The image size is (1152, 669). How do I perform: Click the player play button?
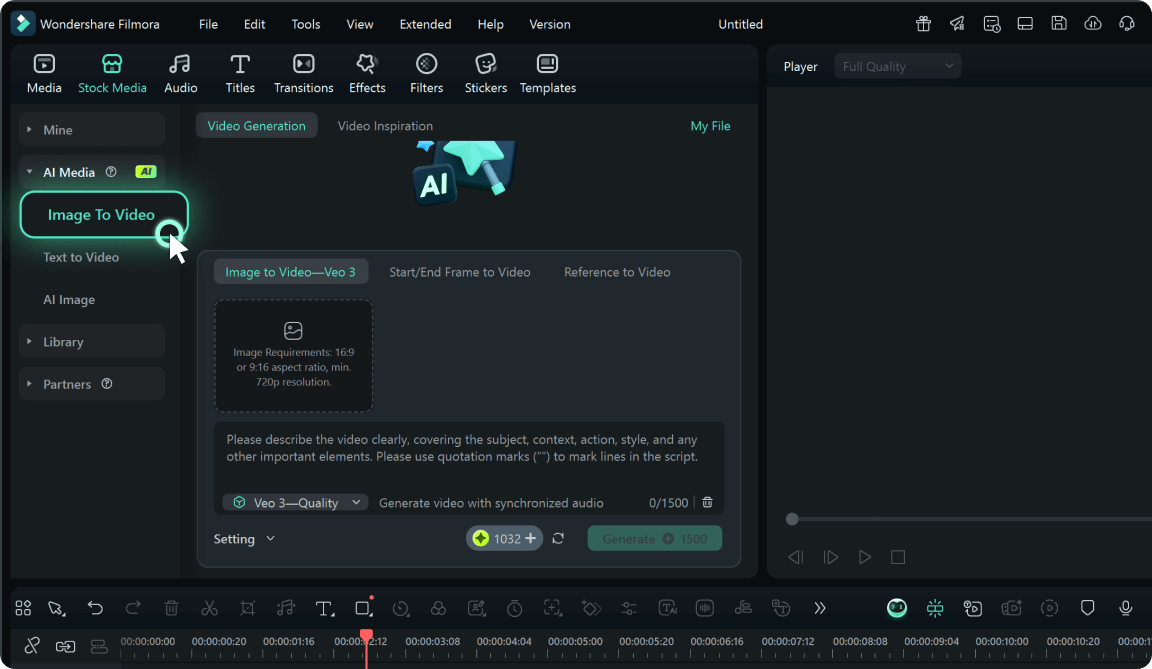coord(865,557)
